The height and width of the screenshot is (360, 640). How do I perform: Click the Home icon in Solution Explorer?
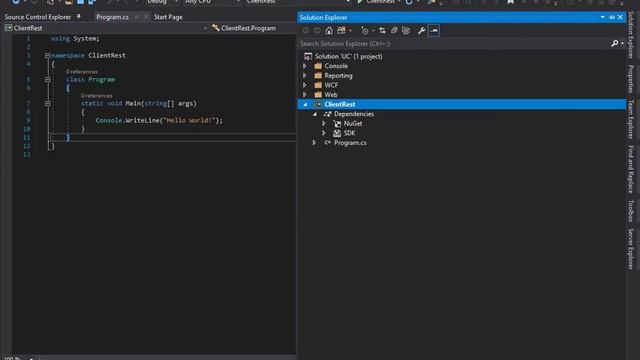tap(329, 31)
